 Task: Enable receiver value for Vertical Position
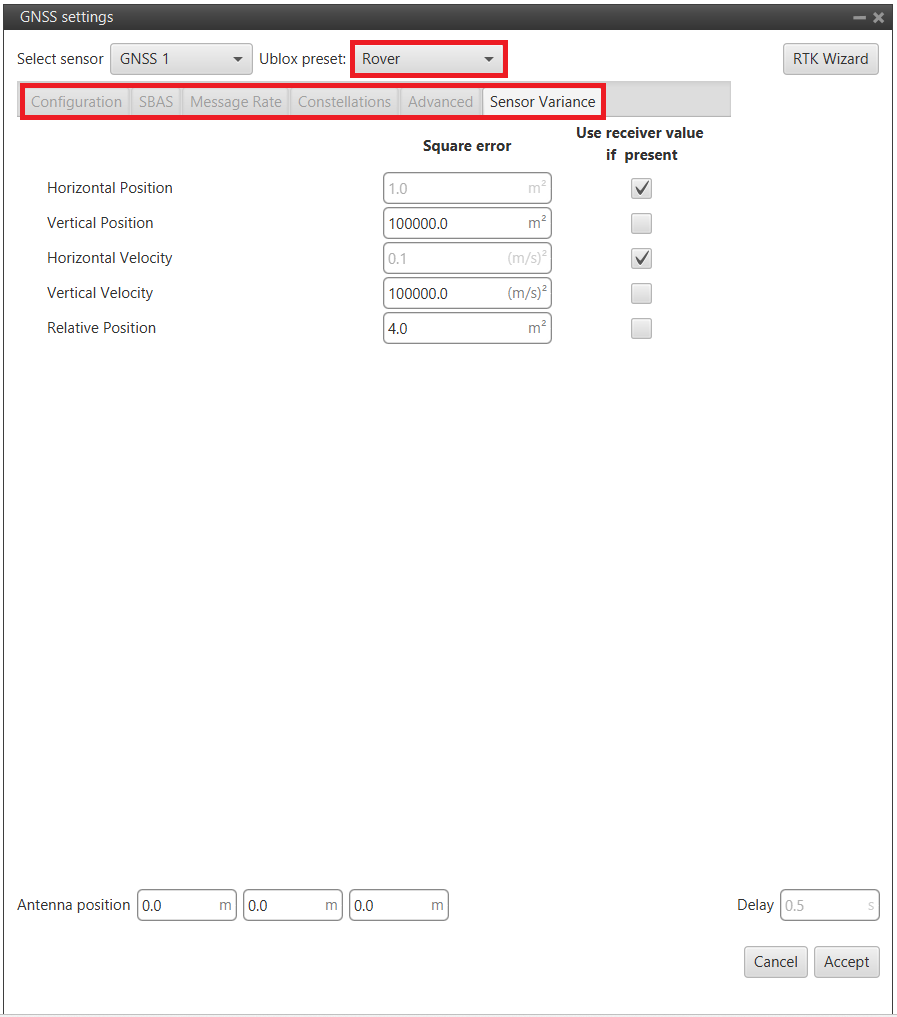click(x=641, y=223)
